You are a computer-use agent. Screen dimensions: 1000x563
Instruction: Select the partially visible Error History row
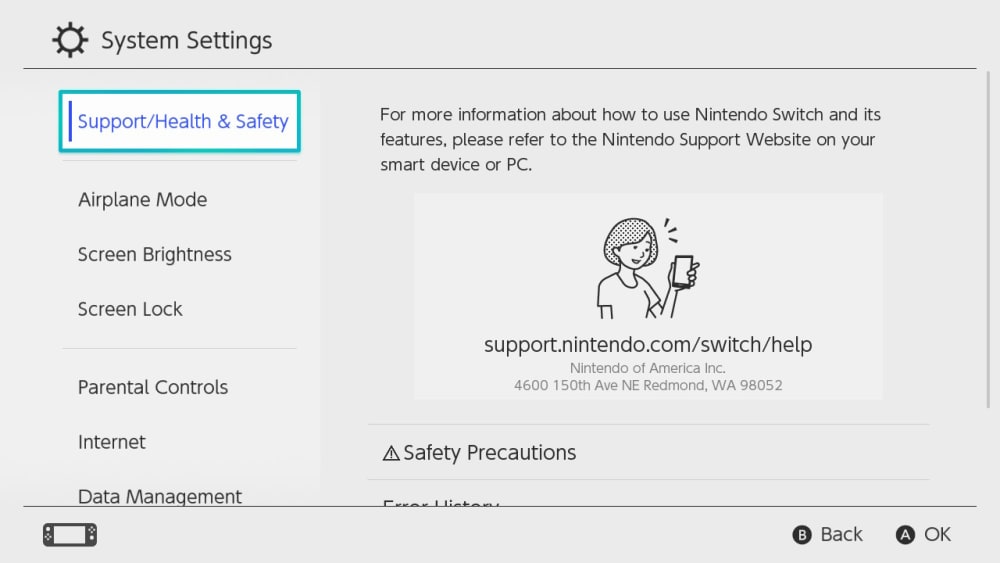pyautogui.click(x=441, y=502)
